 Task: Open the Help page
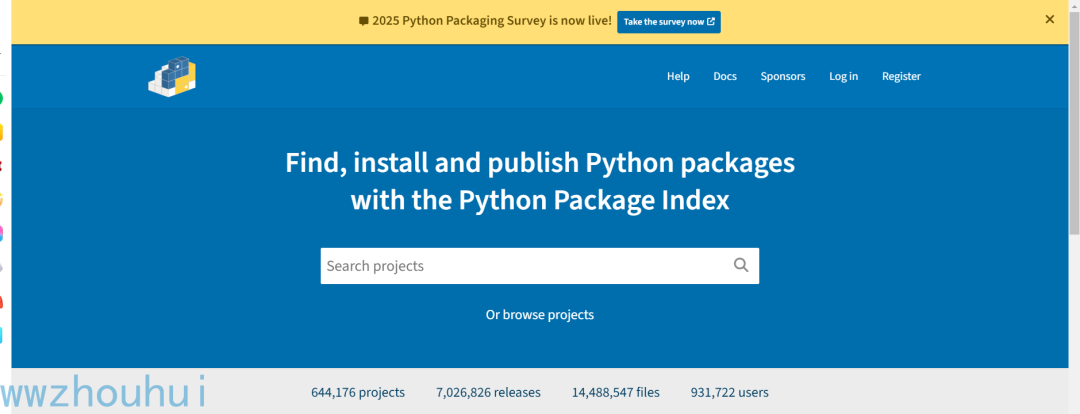[678, 76]
